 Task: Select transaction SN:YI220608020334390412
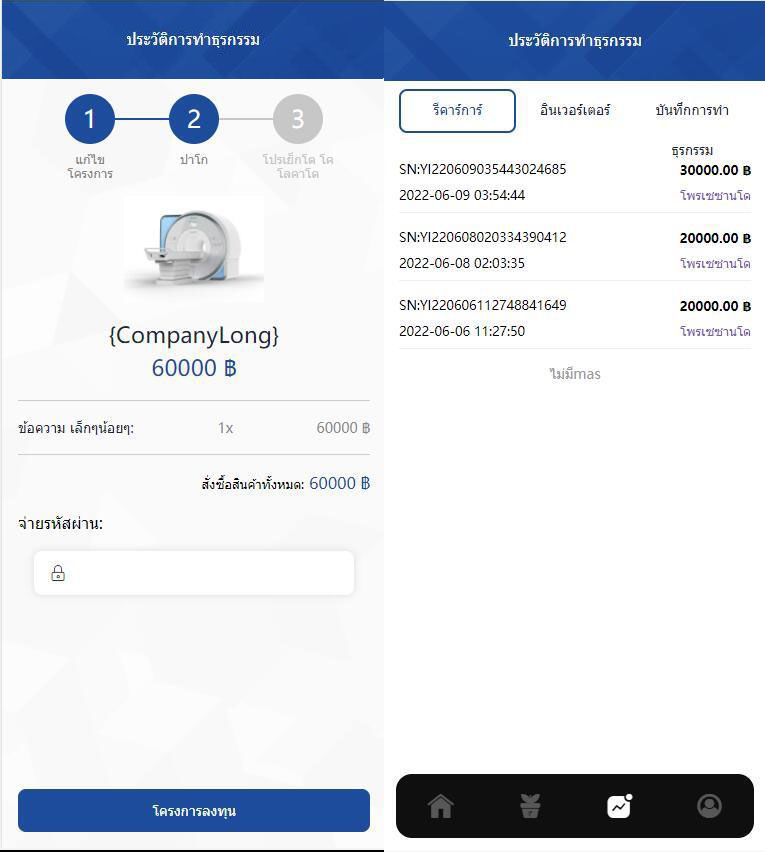pyautogui.click(x=482, y=237)
